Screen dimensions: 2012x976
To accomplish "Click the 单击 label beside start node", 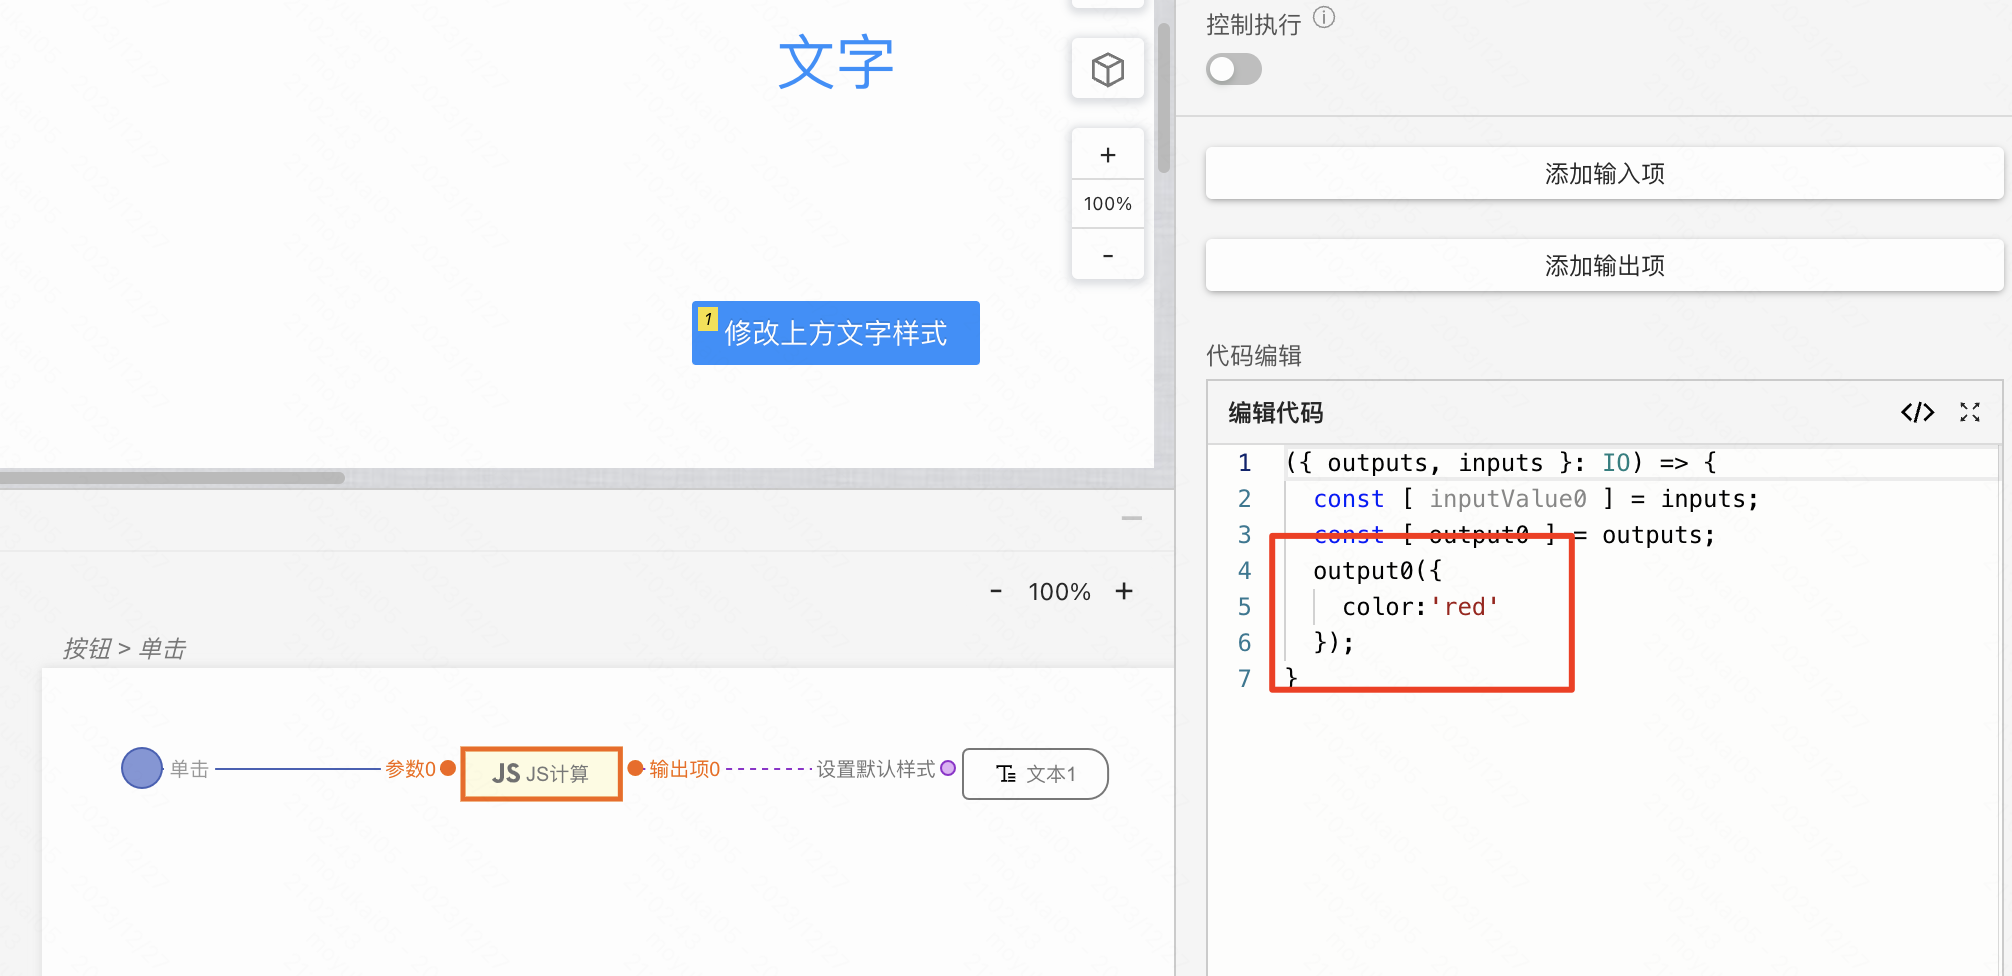I will point(189,769).
